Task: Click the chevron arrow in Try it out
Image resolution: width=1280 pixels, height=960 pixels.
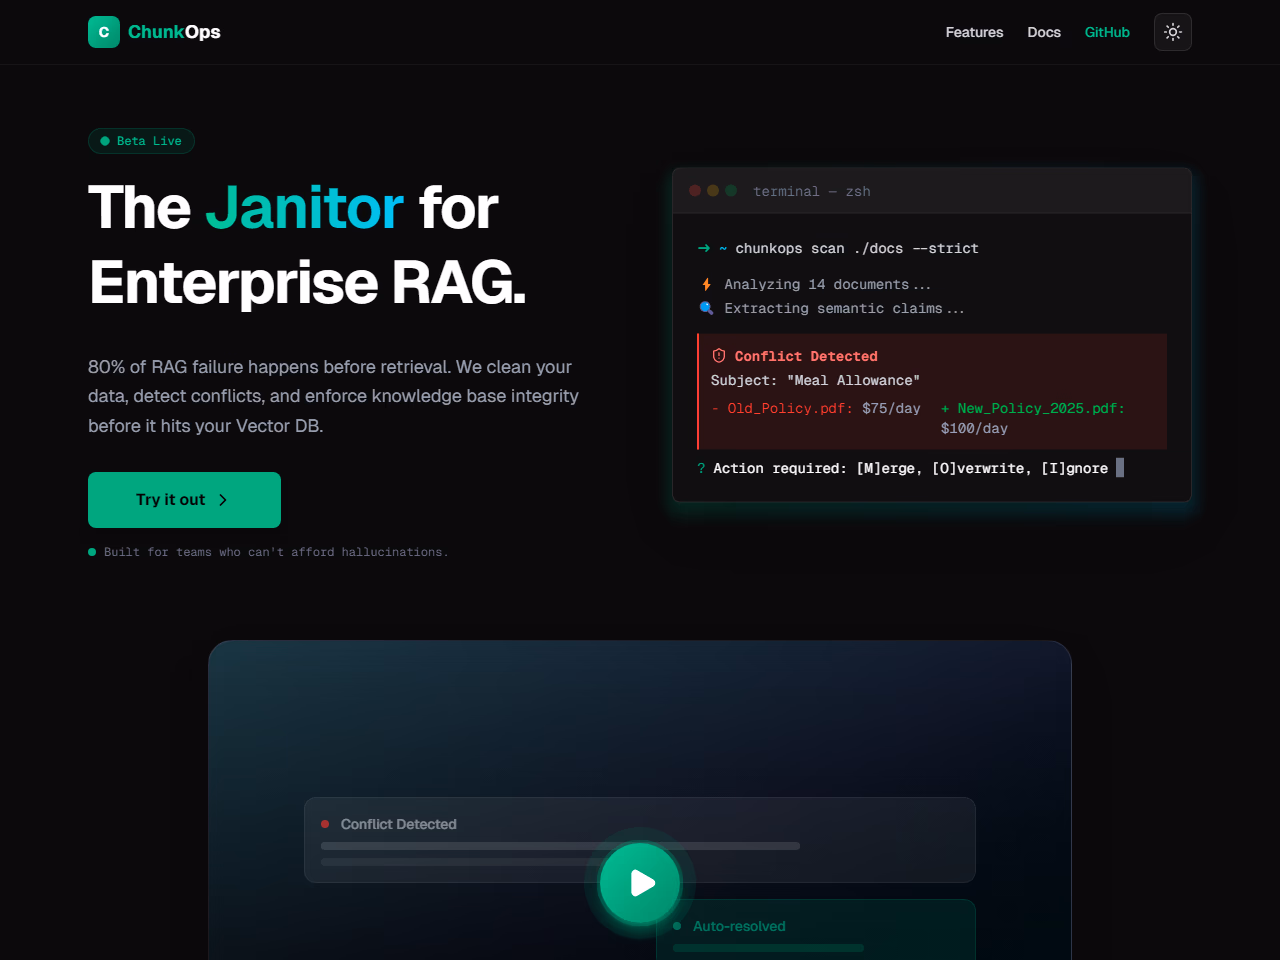Action: (x=223, y=500)
